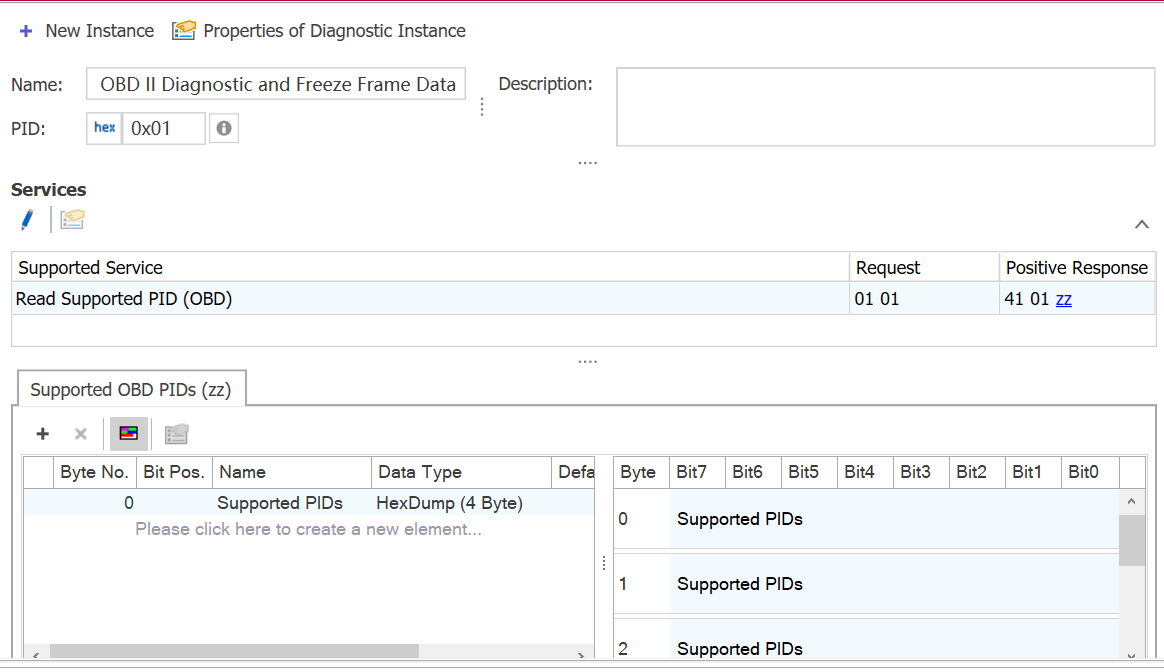Image resolution: width=1164 pixels, height=672 pixels.
Task: Toggle the colored byte layout view button
Action: [x=129, y=434]
